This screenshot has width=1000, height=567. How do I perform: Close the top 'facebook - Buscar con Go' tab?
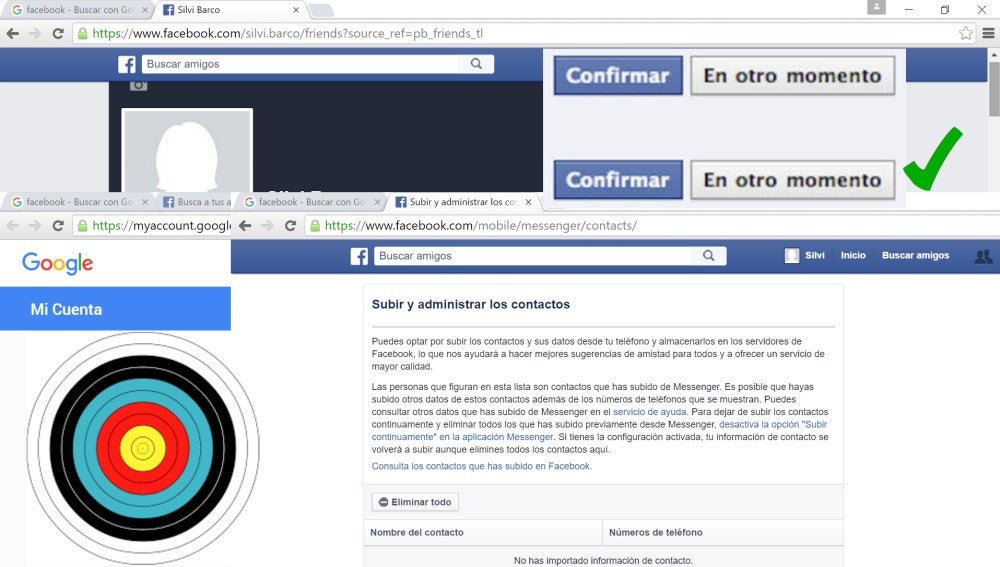[x=145, y=10]
